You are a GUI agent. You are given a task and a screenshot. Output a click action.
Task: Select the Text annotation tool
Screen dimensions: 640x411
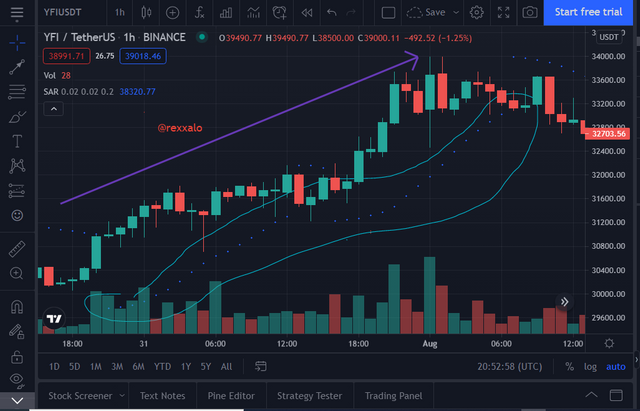tap(17, 142)
